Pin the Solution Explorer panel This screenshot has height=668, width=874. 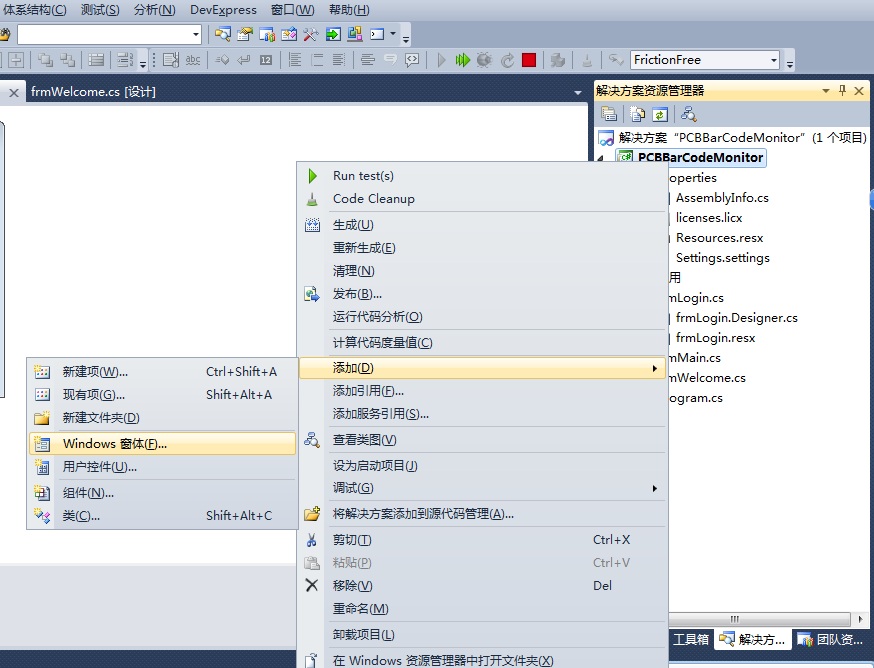click(x=843, y=90)
